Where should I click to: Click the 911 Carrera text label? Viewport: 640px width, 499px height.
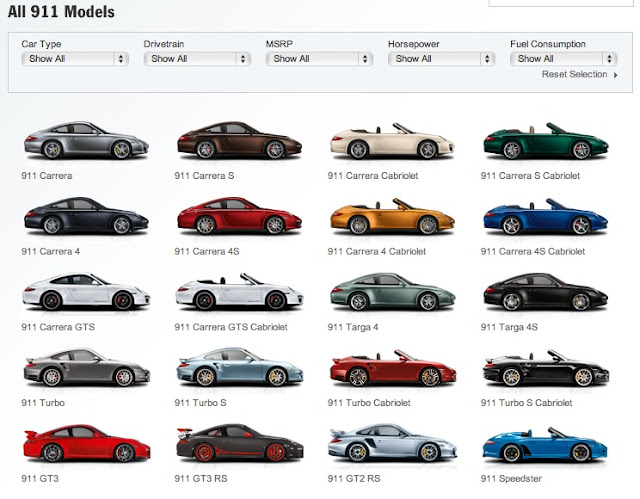[x=47, y=176]
